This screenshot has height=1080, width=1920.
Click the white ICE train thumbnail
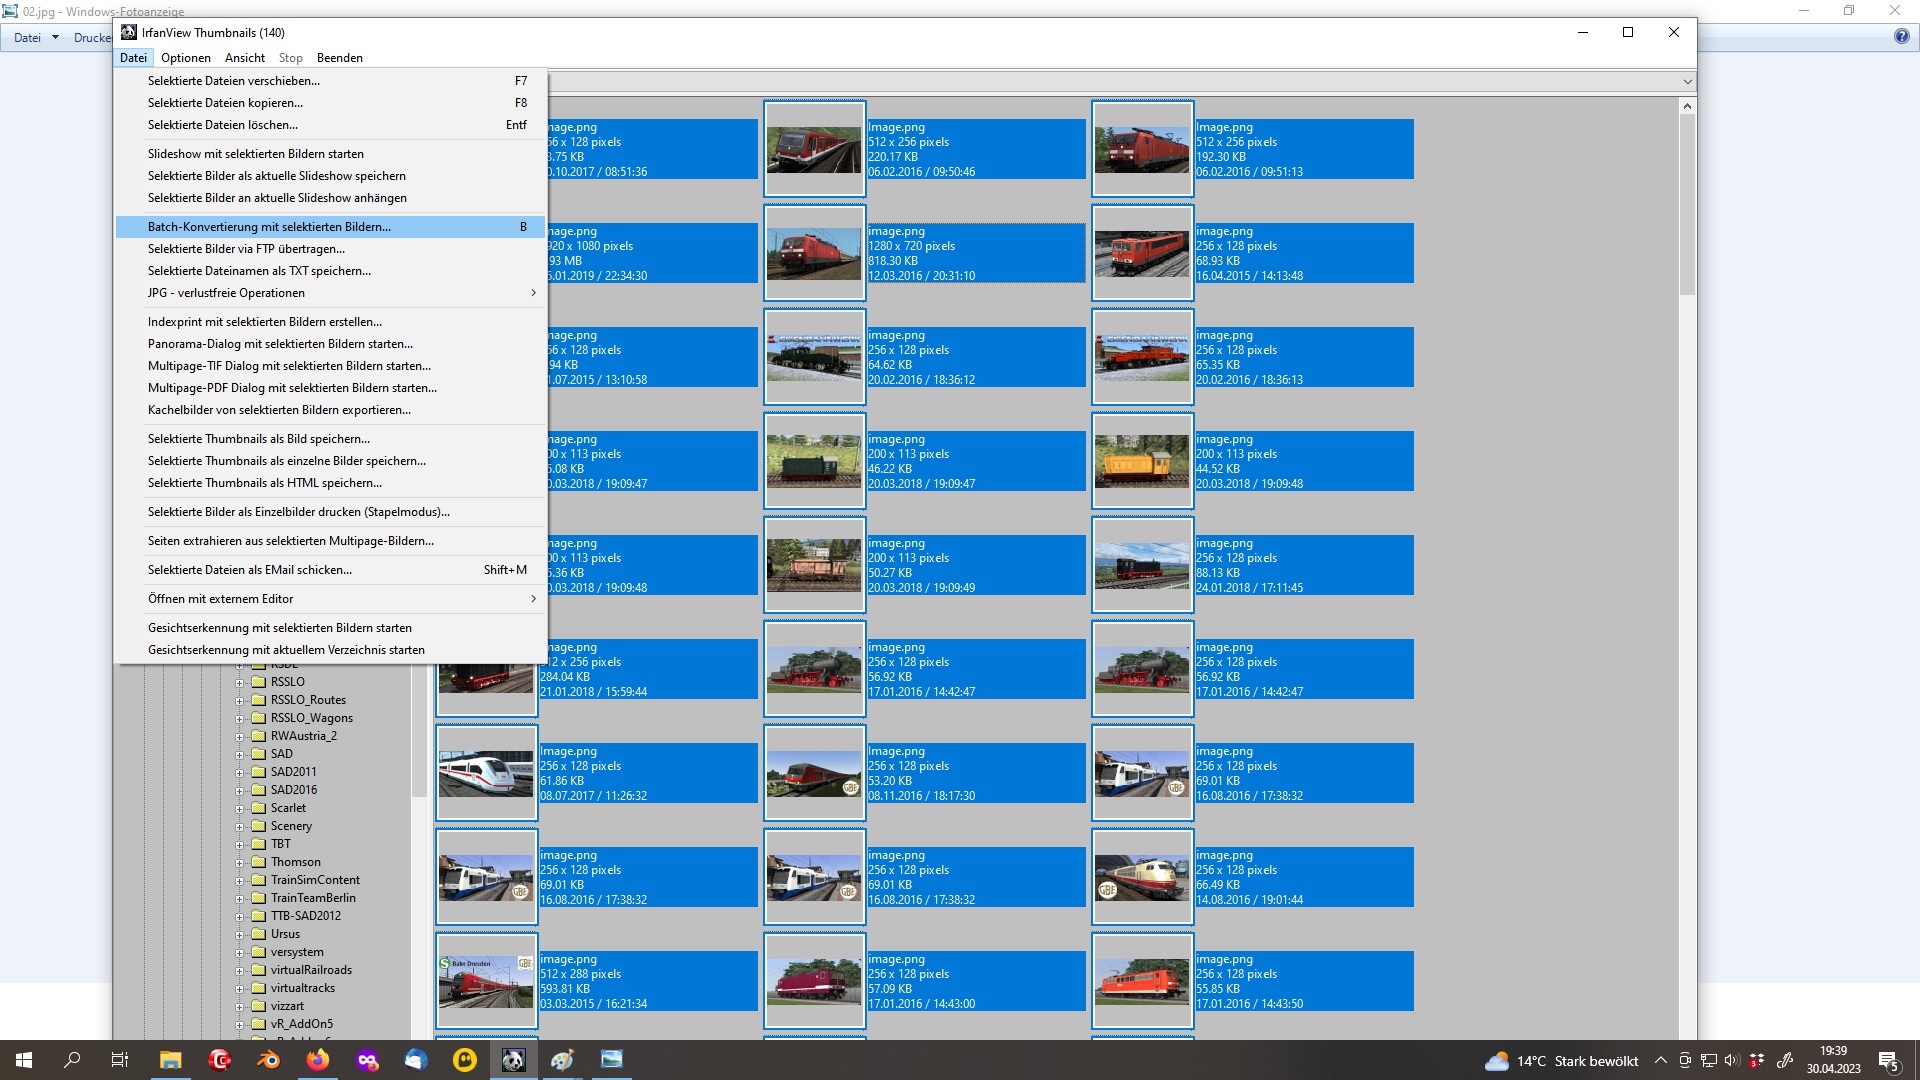486,773
